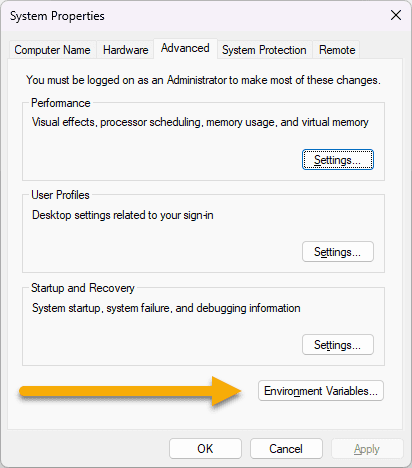Switch to the Computer Name tab
This screenshot has height=468, width=412.
tap(53, 50)
